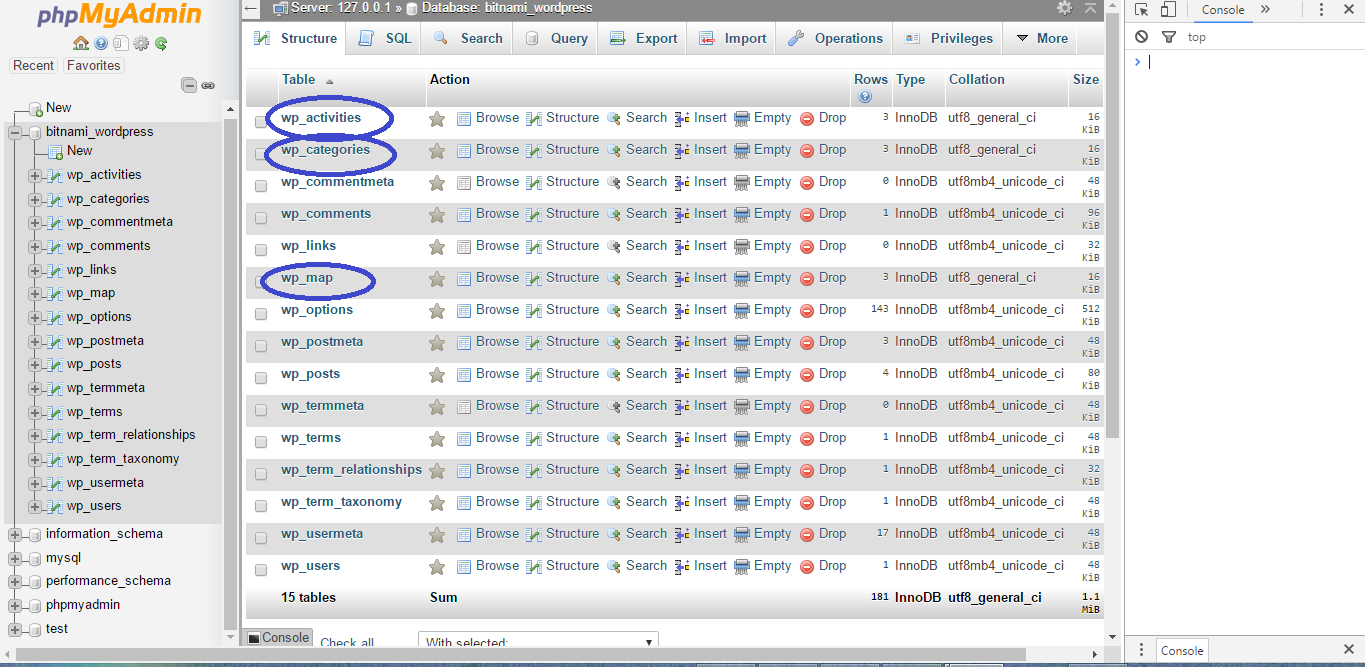
Task: Open the Operations tab
Action: tap(835, 38)
